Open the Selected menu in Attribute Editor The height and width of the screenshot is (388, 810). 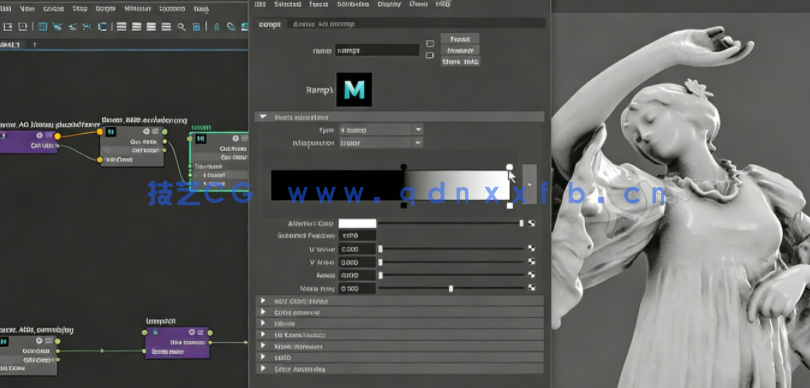[x=288, y=4]
